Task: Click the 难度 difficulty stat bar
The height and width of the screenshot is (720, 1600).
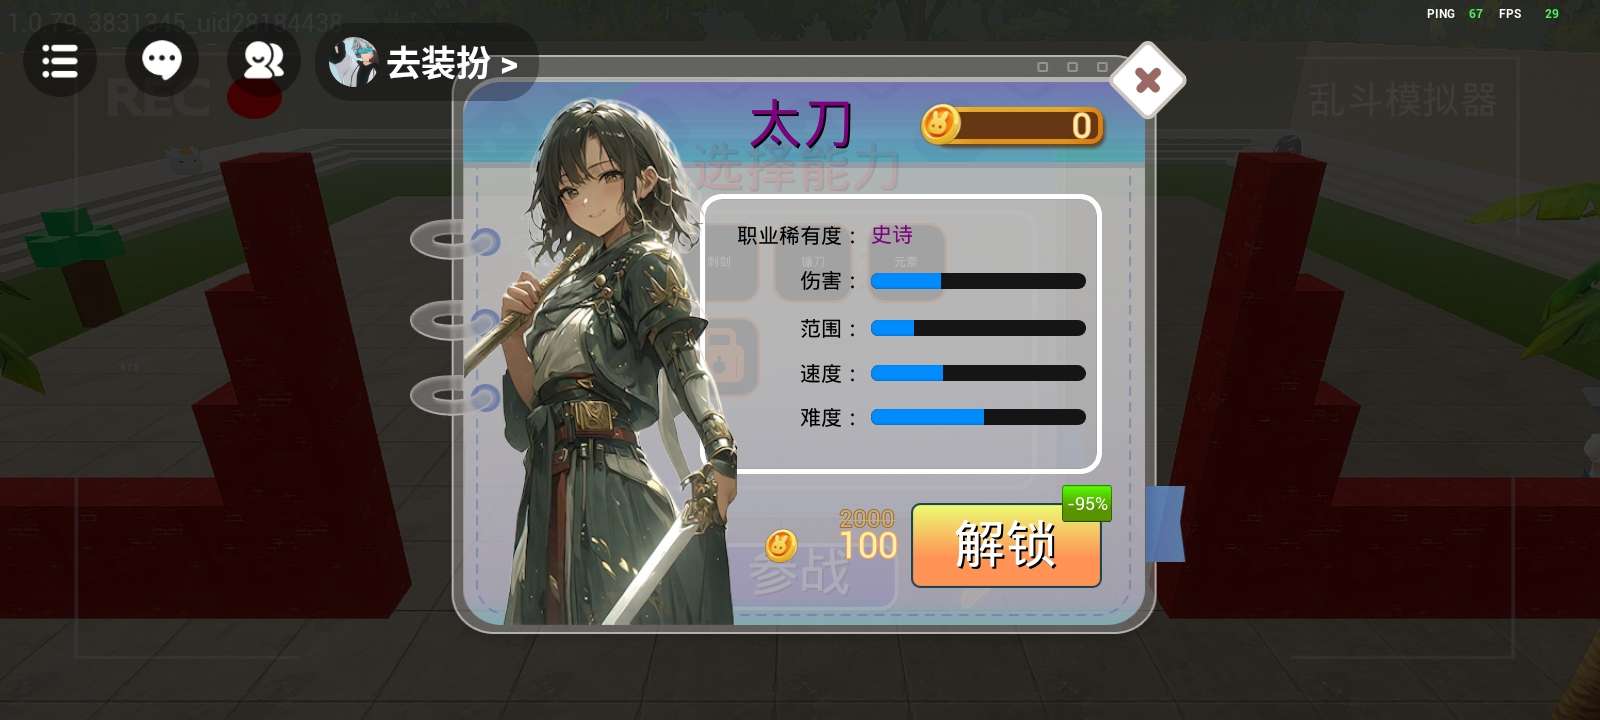Action: coord(978,417)
